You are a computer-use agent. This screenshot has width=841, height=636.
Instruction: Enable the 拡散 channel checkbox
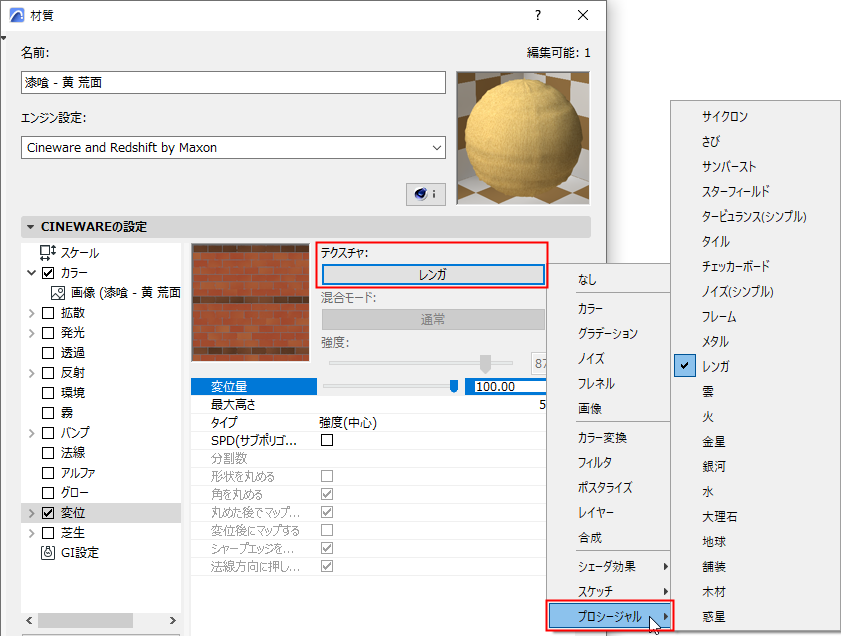click(48, 313)
